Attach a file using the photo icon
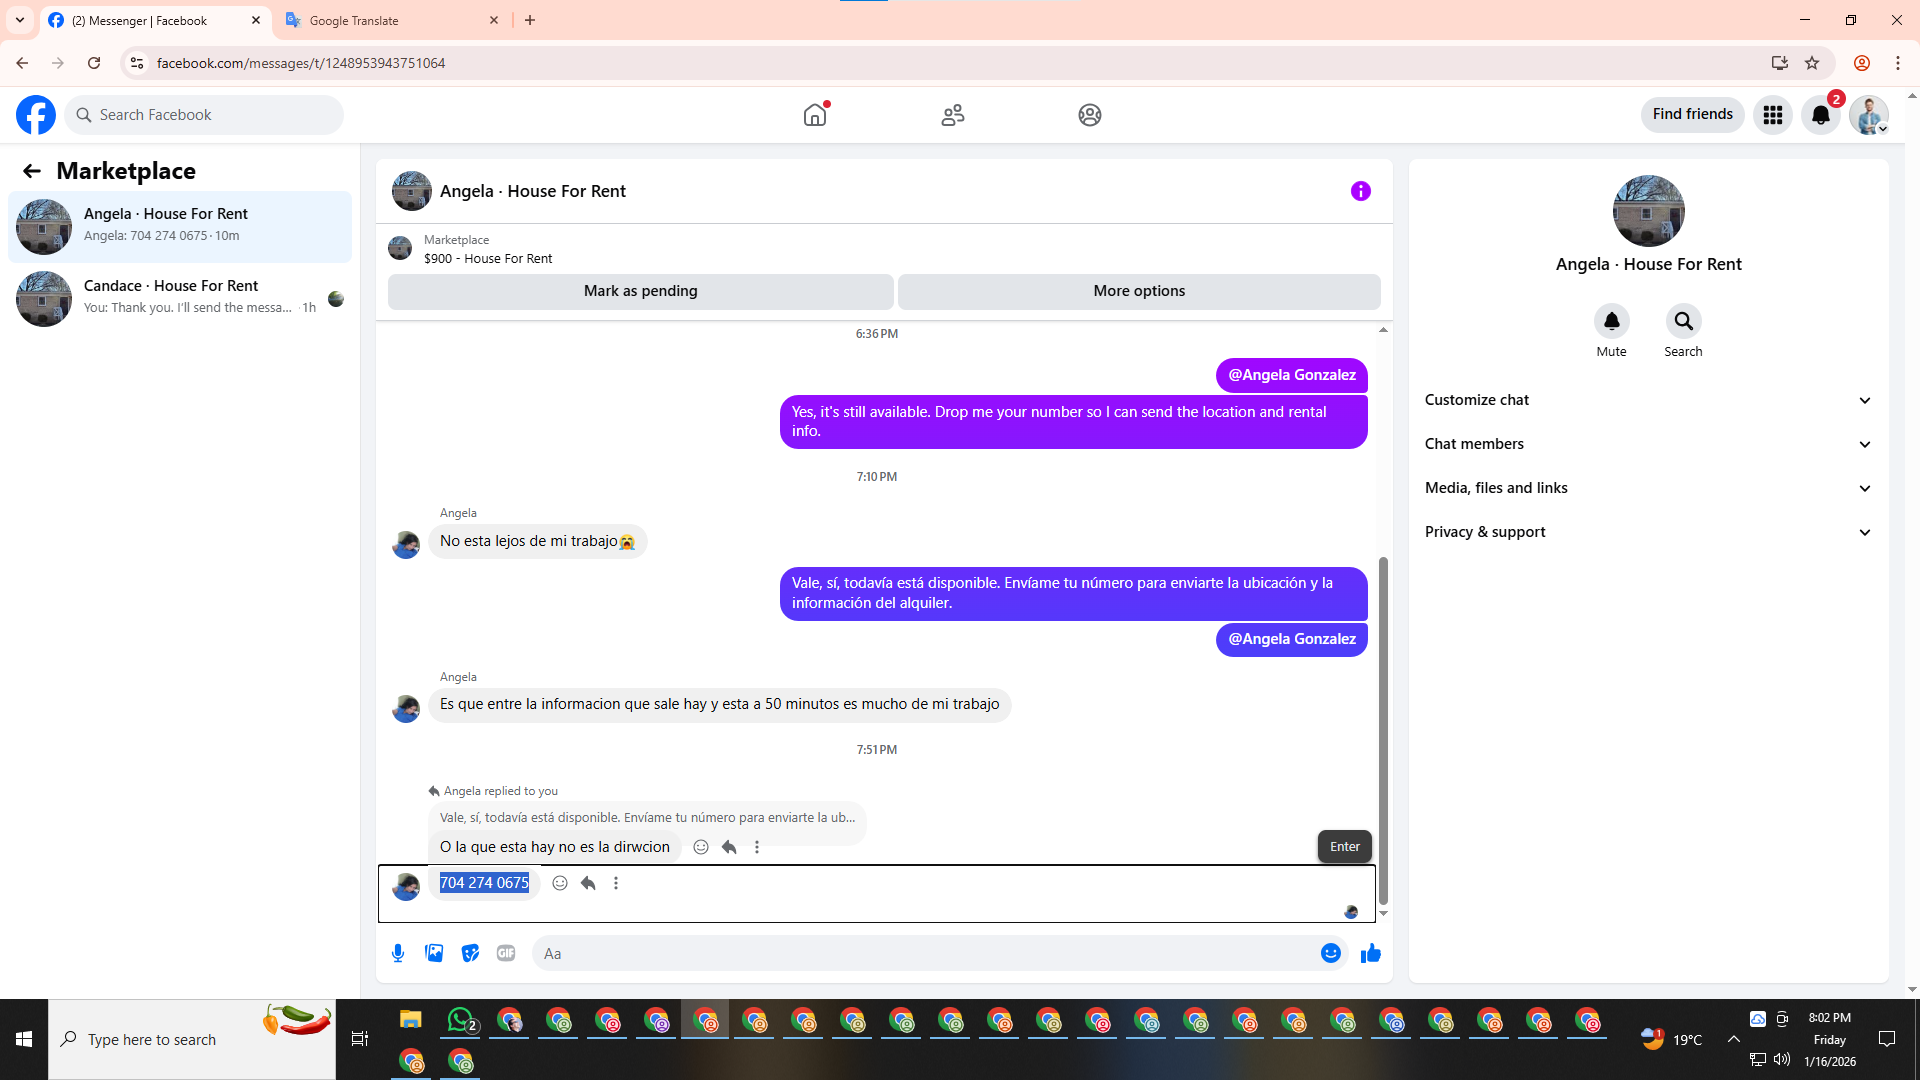1920x1080 pixels. [434, 953]
